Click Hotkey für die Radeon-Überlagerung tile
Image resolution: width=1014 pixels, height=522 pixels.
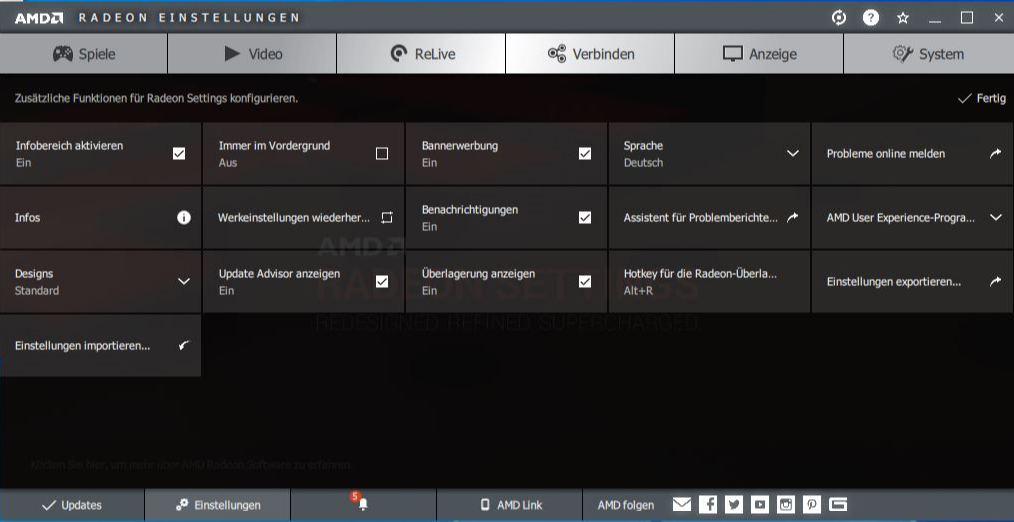coord(709,281)
